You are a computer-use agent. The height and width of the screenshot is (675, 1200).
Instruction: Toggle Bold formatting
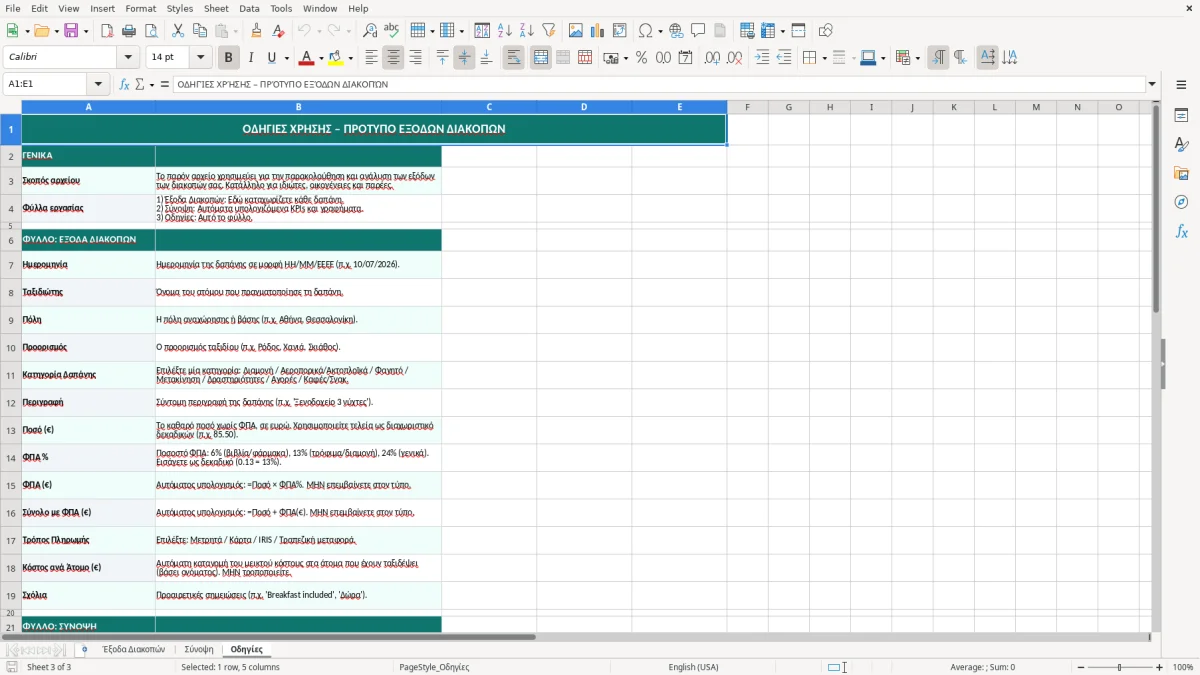click(228, 58)
